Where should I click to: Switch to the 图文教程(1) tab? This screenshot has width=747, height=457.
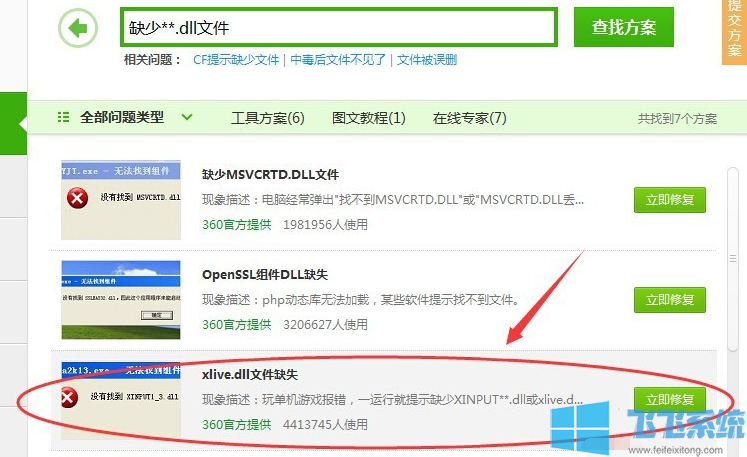[368, 118]
